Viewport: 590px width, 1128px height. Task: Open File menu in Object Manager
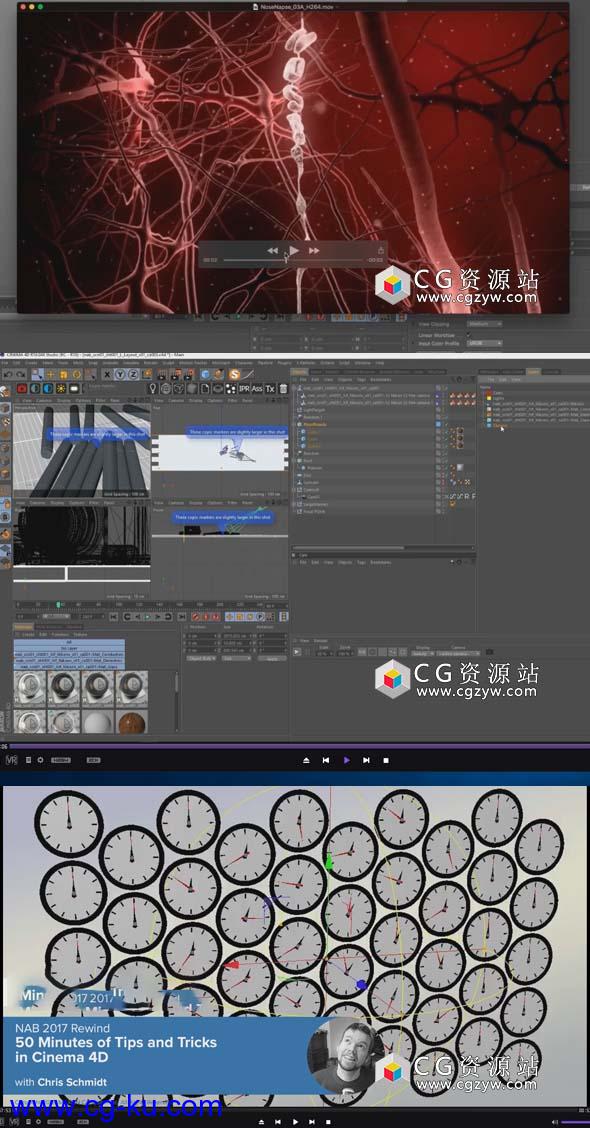304,379
